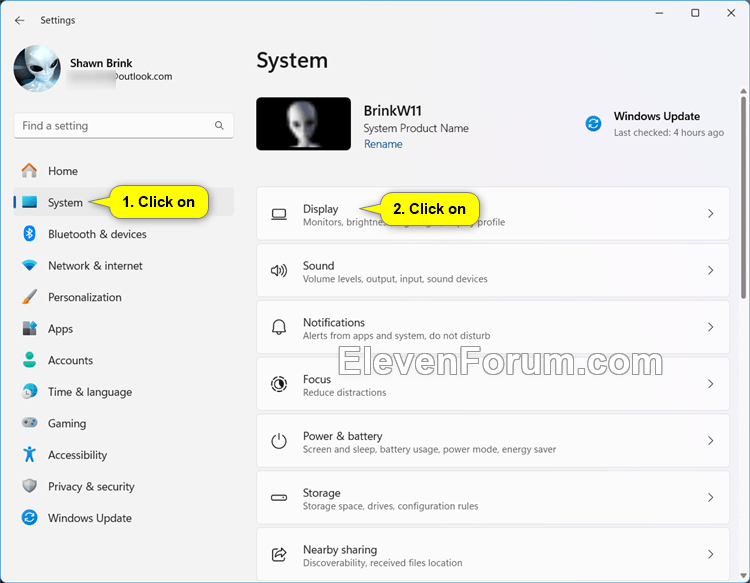Expand the Sound row chevron

710,271
